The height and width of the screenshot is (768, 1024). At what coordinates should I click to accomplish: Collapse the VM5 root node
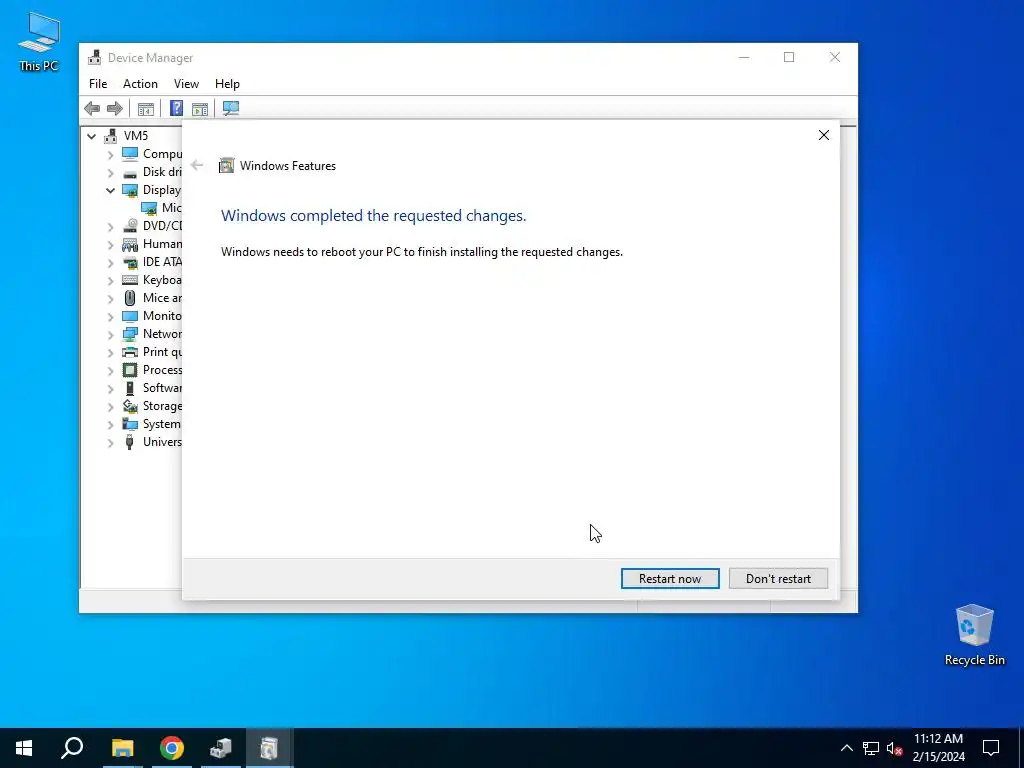pyautogui.click(x=92, y=136)
